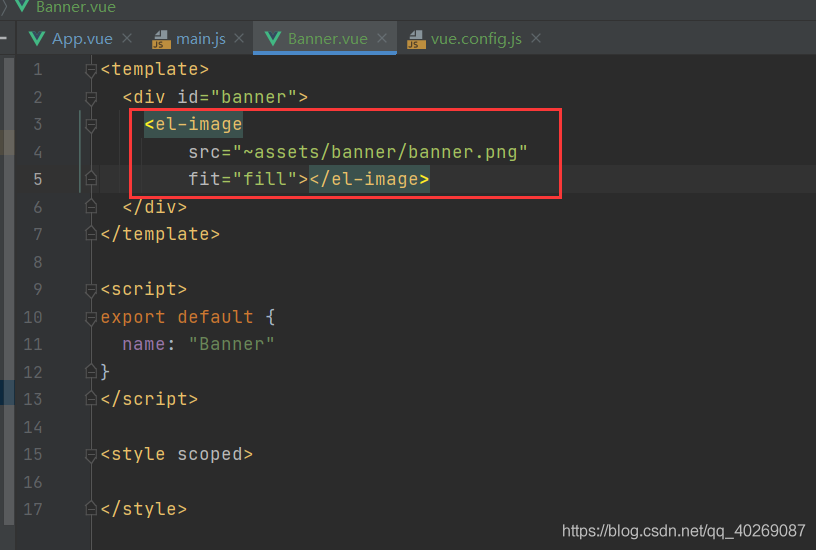
Task: Collapse the div banner block at line 2
Action: 91,97
